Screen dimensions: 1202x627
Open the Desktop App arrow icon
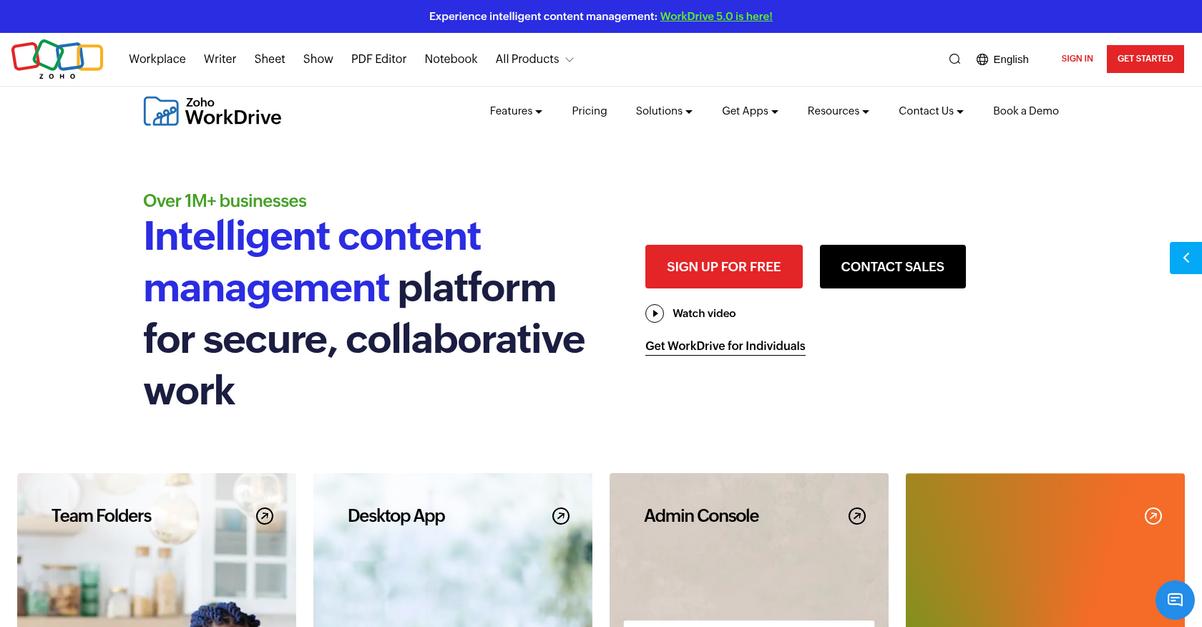[x=561, y=516]
